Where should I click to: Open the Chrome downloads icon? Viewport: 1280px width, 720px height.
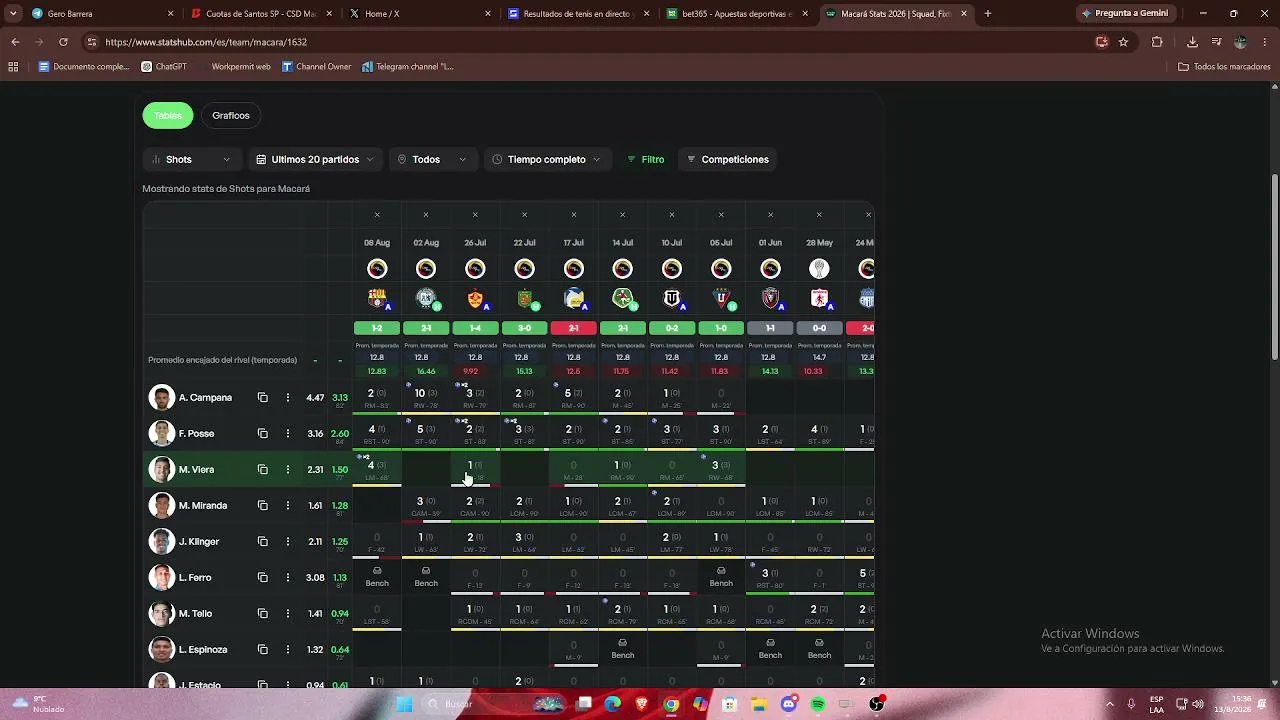coord(1192,42)
